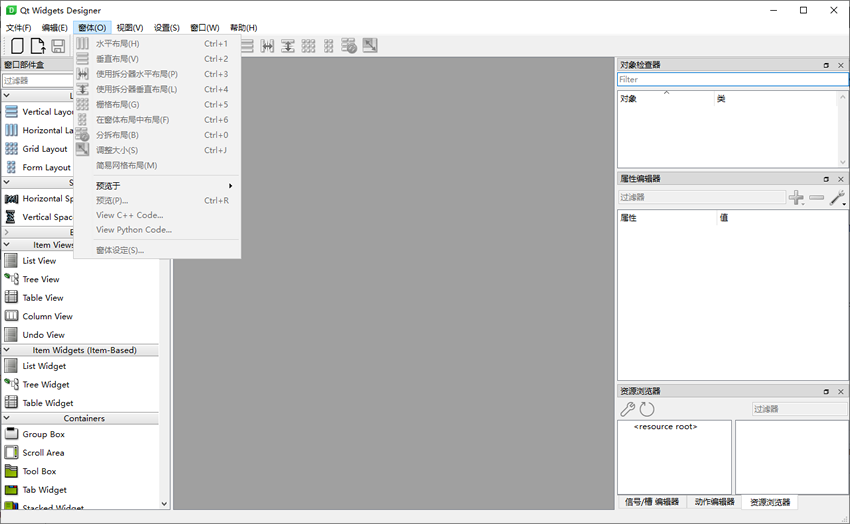850x524 pixels.
Task: Click the form layout toolbar icon
Action: 329,46
